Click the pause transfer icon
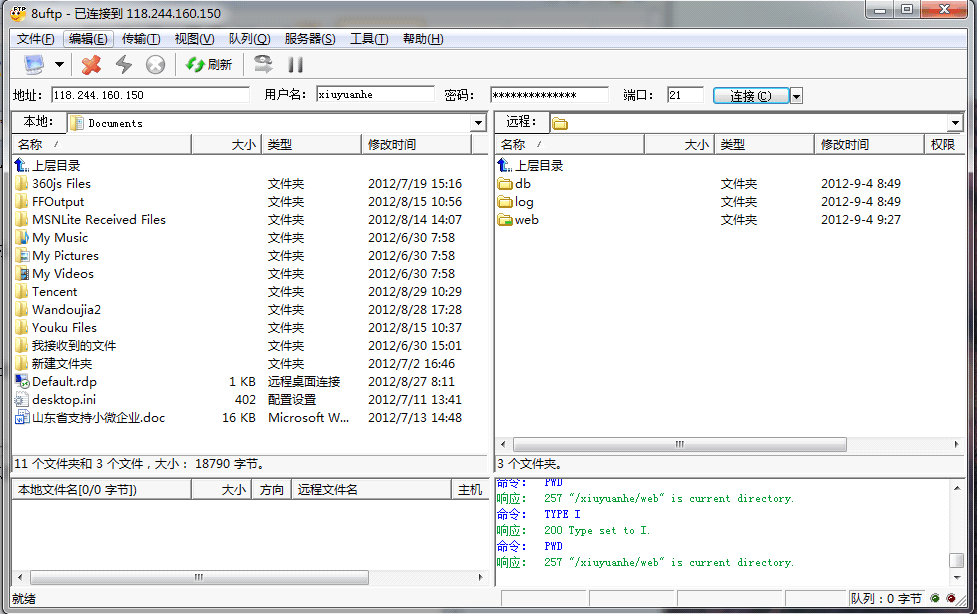Viewport: 977px width, 614px height. pos(295,65)
